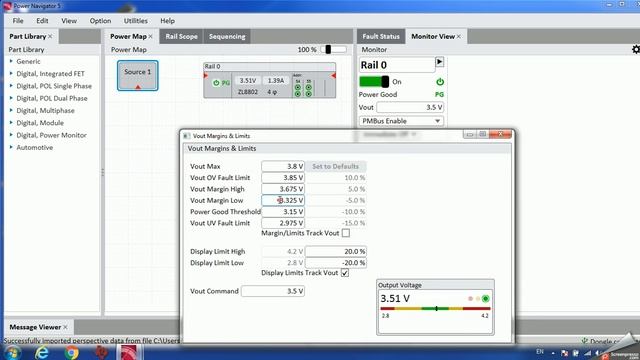Image resolution: width=640 pixels, height=360 pixels.
Task: Edit Display Limit High percent field
Action: click(x=336, y=251)
